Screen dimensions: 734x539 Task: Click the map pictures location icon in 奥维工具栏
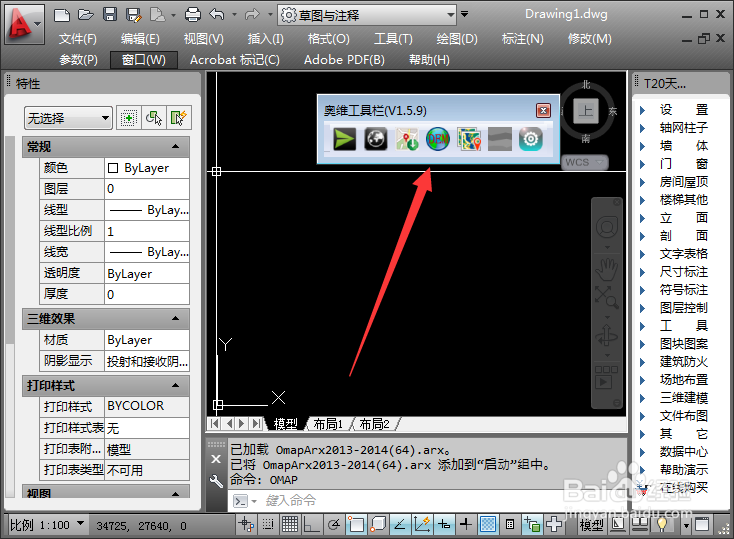[469, 140]
